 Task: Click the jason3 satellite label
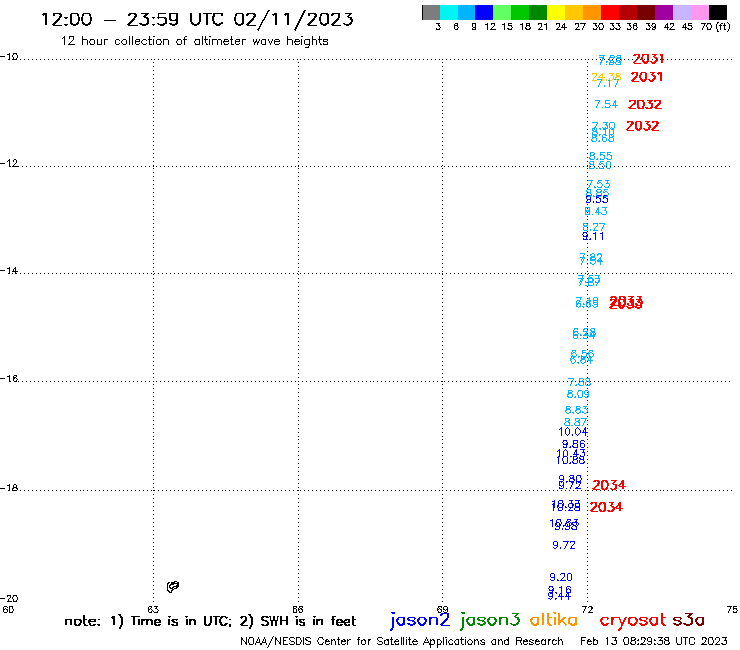pos(490,620)
